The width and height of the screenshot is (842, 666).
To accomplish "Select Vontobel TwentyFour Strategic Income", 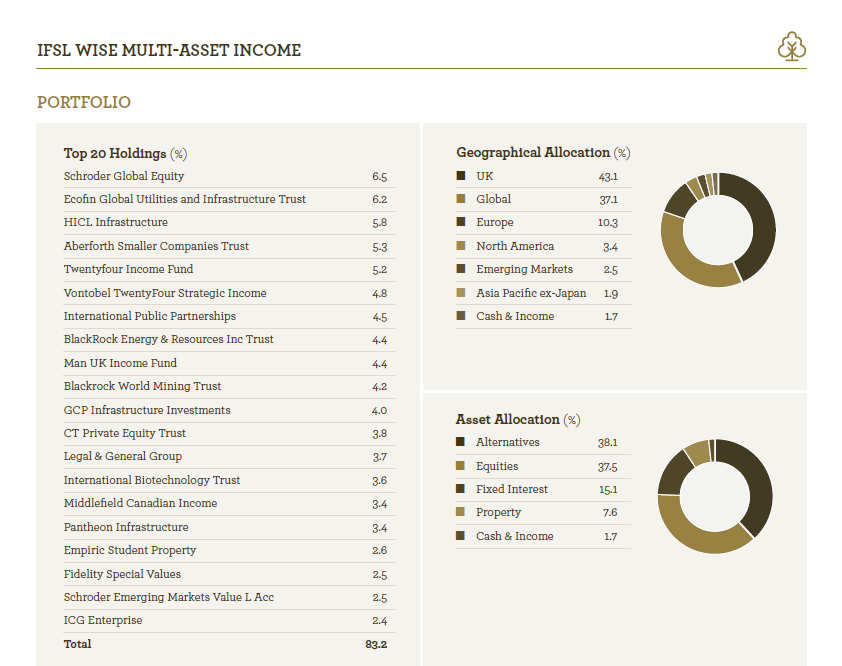I will (229, 293).
